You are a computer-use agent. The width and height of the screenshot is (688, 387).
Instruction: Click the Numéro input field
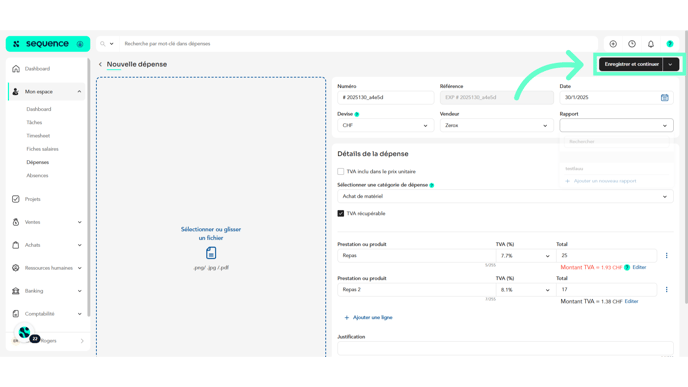pos(385,97)
